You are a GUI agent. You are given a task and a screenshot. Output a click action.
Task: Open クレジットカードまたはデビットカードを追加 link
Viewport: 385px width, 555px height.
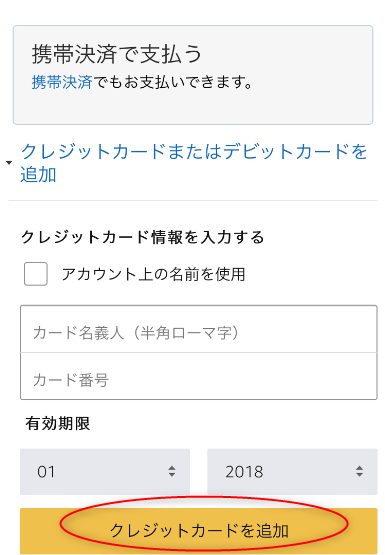coord(194,163)
